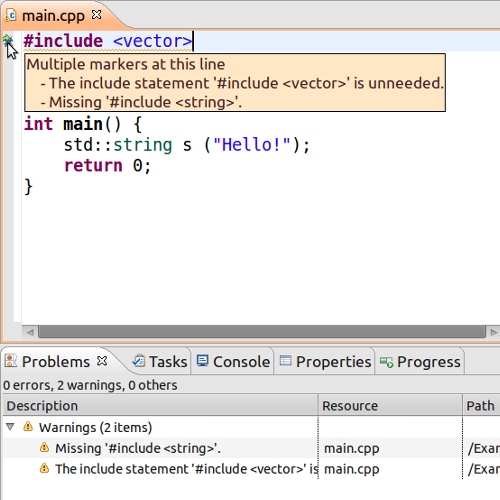Viewport: 500px width, 500px height.
Task: Click tooltip entry Missing '#include <string>'
Action: (141, 102)
